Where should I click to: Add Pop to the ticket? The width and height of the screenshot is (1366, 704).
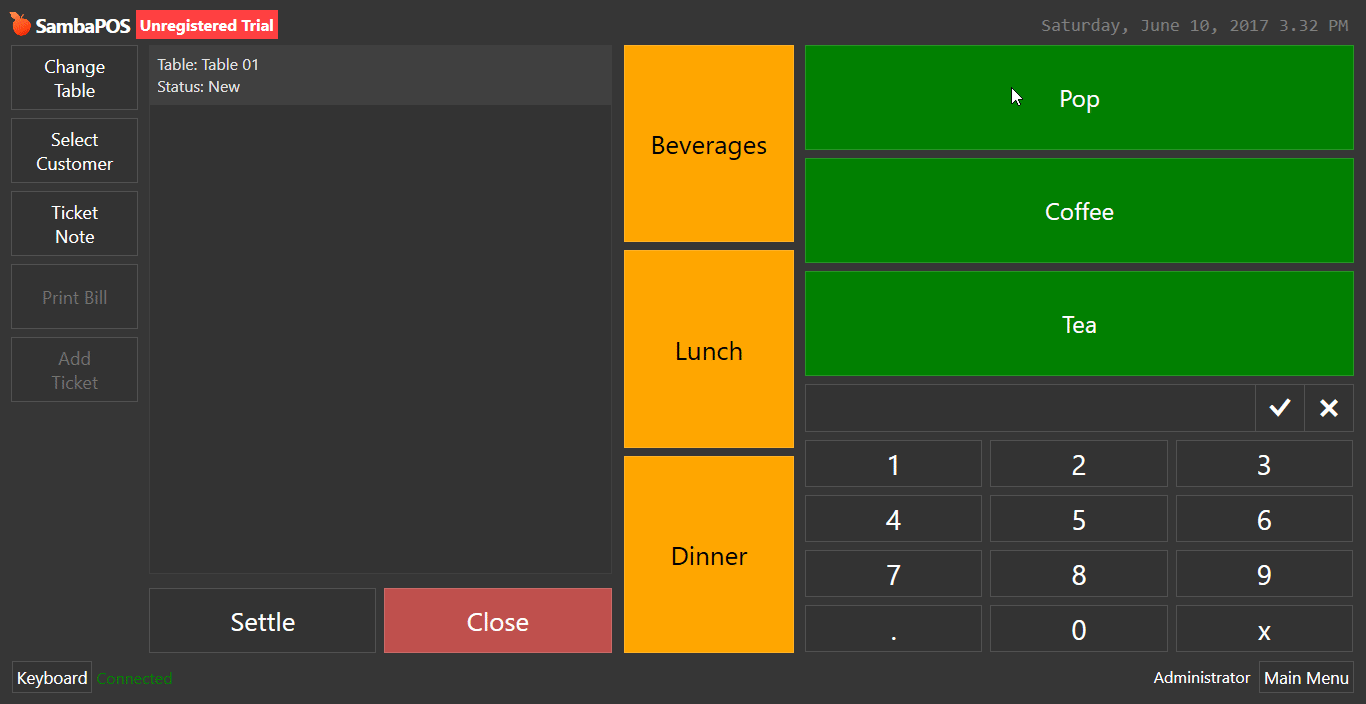[x=1079, y=98]
